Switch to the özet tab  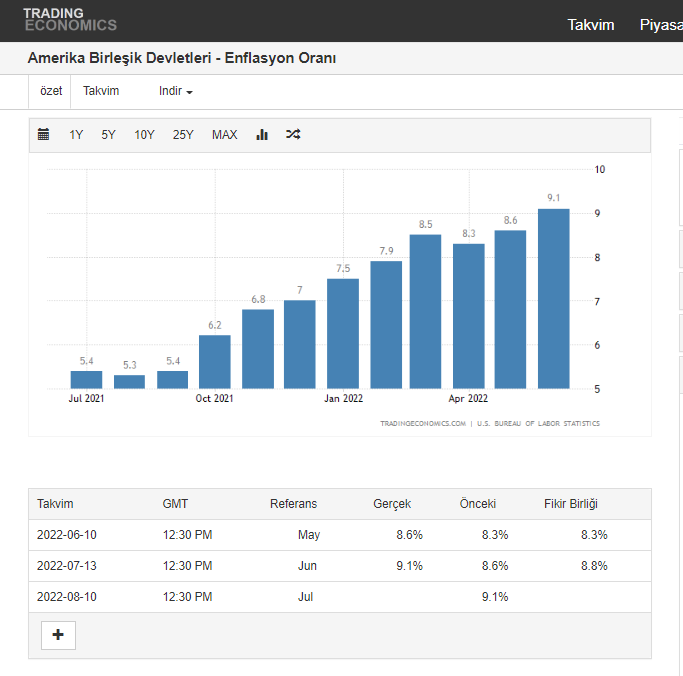click(51, 91)
